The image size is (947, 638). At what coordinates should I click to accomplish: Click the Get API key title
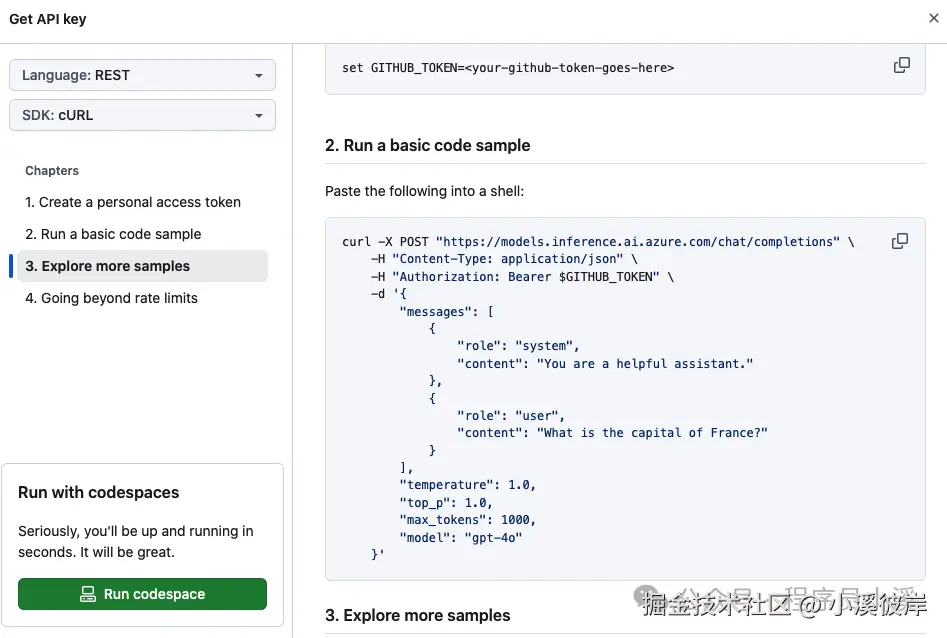click(x=48, y=19)
